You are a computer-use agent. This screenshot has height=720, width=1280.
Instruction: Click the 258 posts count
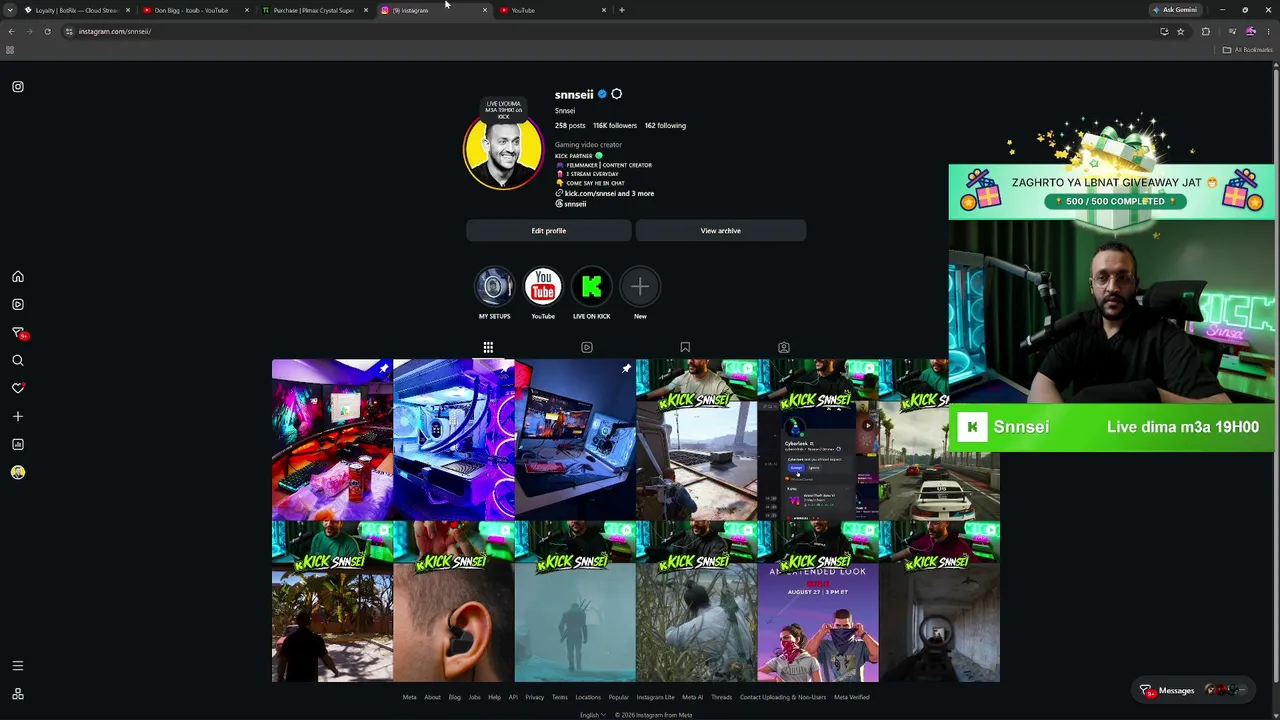tap(570, 126)
